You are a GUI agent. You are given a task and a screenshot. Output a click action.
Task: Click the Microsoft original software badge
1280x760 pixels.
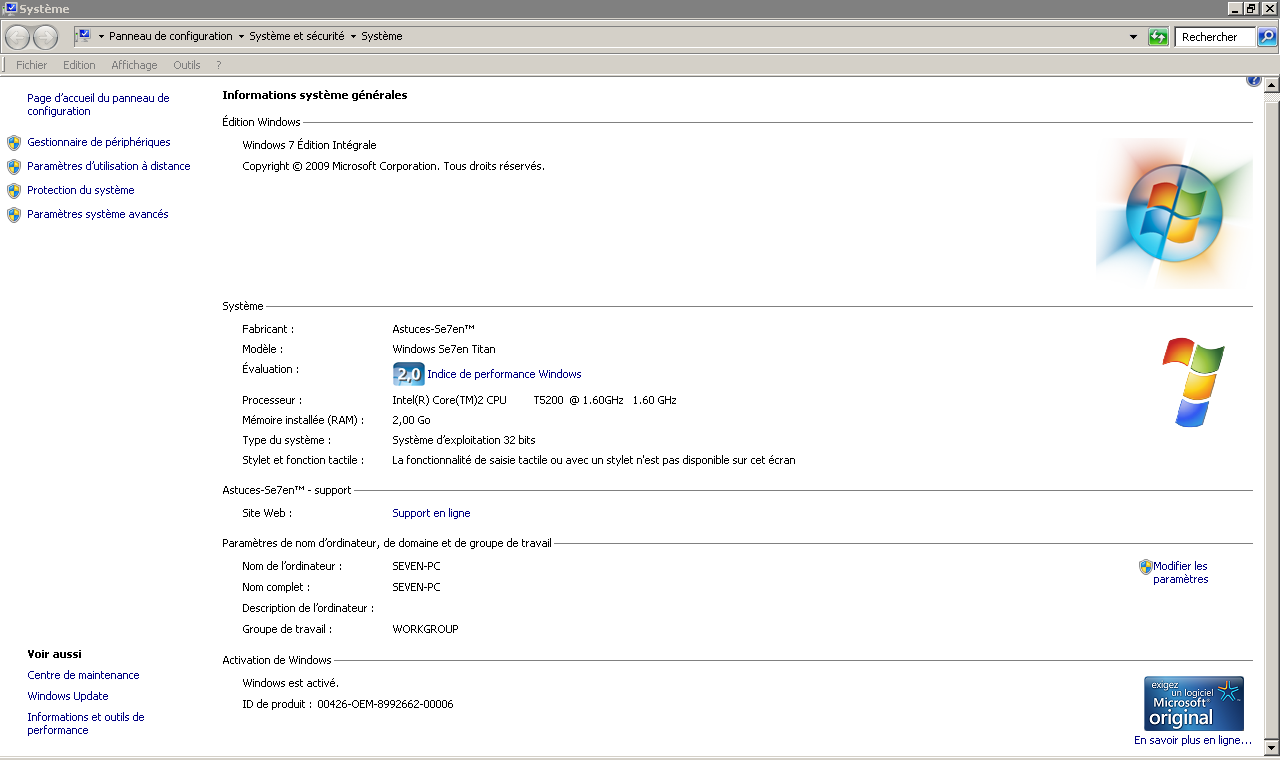tap(1194, 703)
